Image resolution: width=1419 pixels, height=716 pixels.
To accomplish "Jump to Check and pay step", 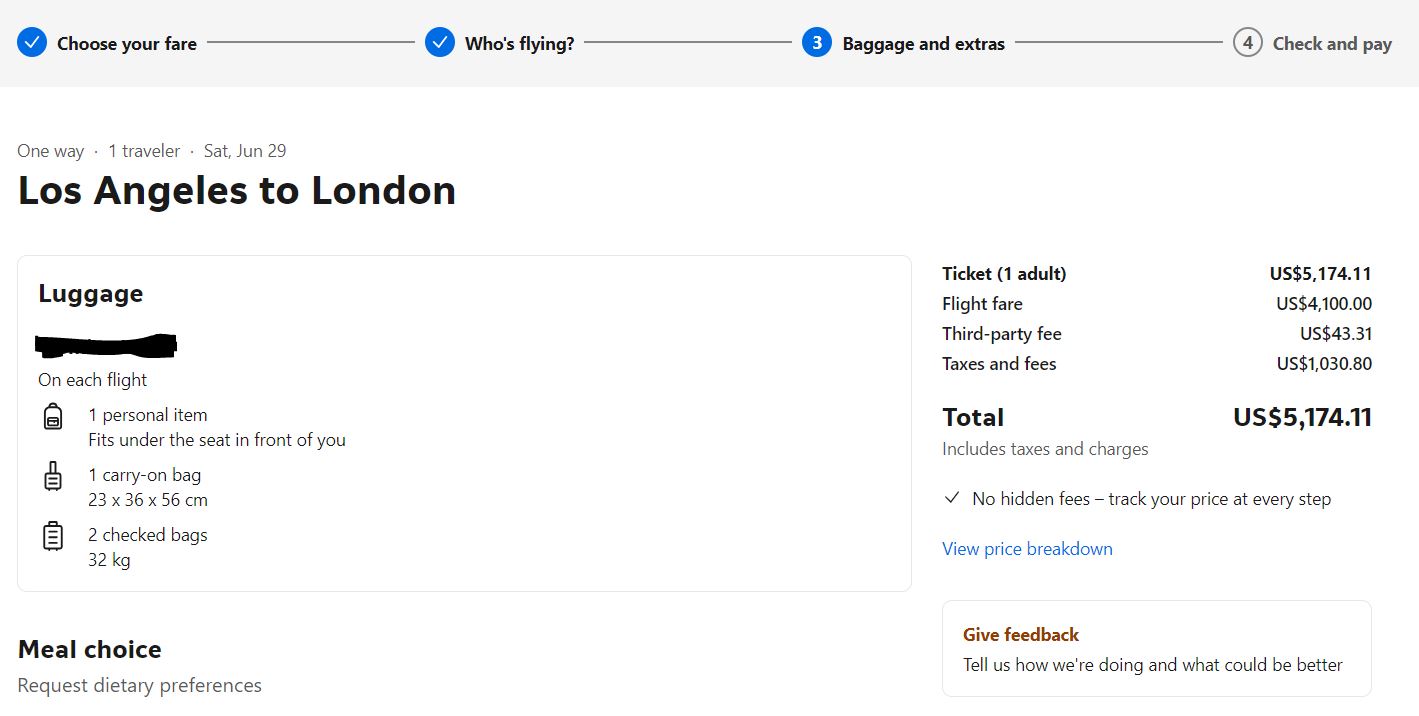I will click(x=1331, y=44).
